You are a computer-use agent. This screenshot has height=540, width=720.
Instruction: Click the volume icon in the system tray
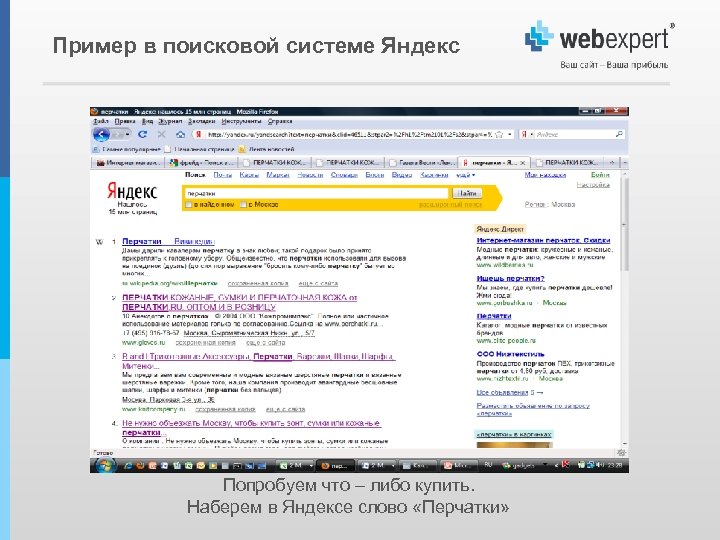[x=600, y=465]
